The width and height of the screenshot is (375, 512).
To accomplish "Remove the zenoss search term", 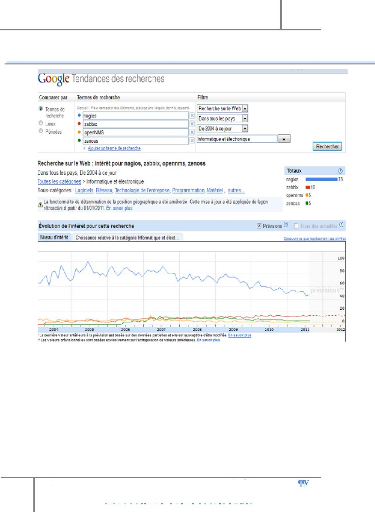I will tap(192, 141).
